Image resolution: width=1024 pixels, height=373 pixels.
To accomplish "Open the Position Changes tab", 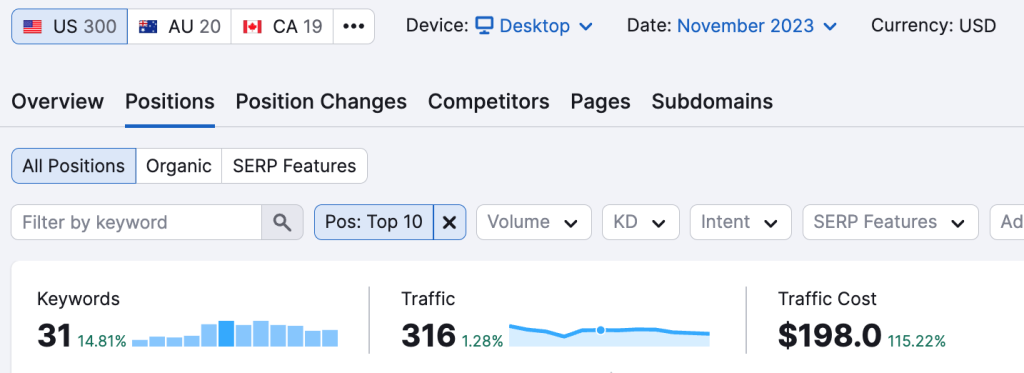I will pos(321,102).
